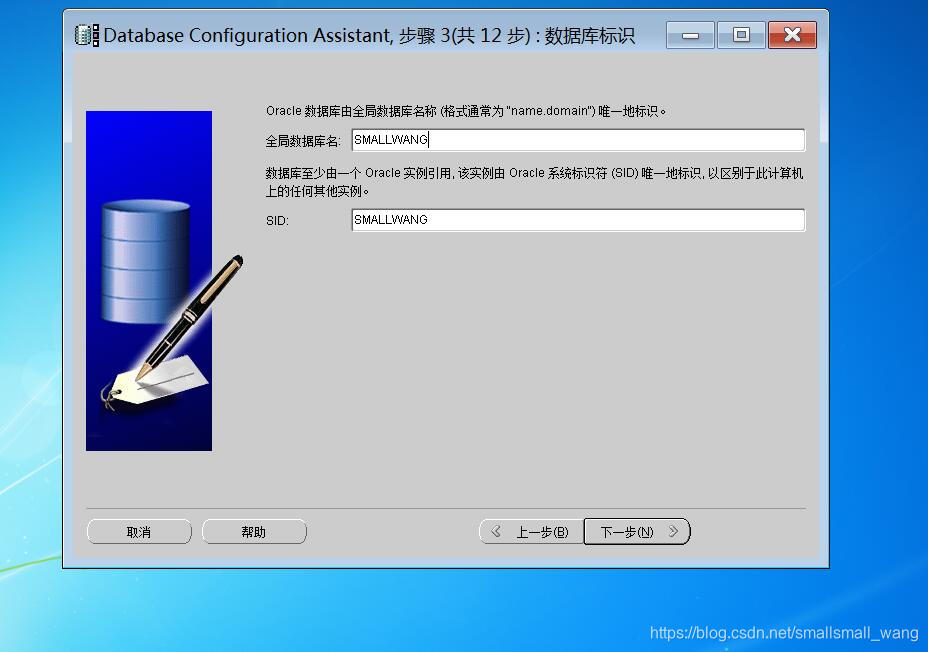Screen dimensions: 928x652
Task: Click the text mentioning "name.domain" format
Action: point(466,111)
